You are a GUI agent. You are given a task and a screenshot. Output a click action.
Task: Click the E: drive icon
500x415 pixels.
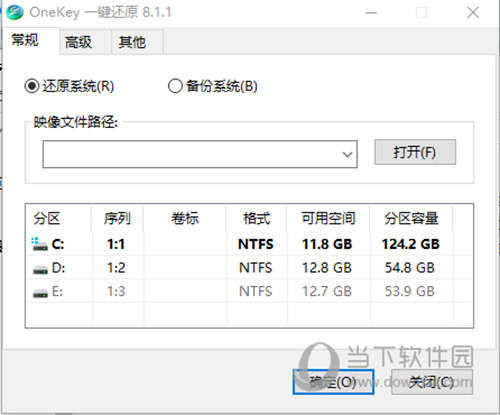[x=40, y=293]
